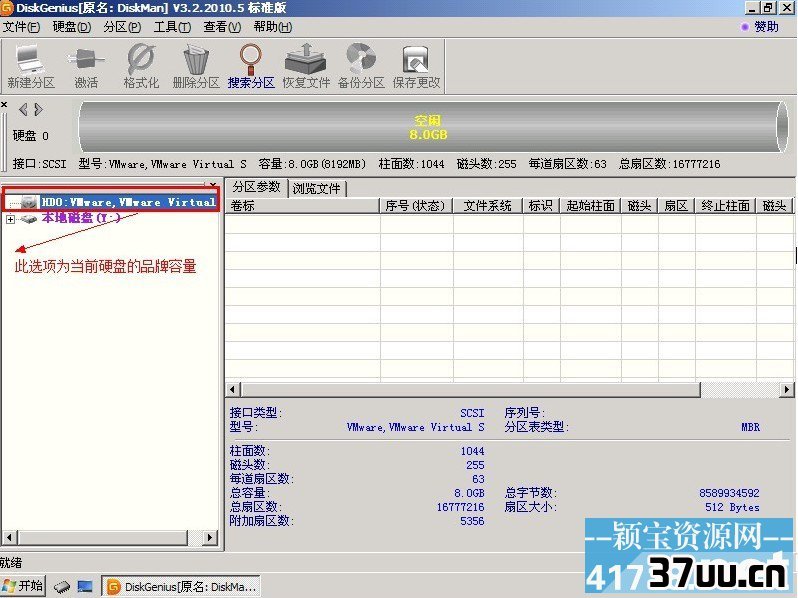Click tree panel left scroll arrow
Image resolution: width=798 pixels, height=598 pixels.
click(9, 537)
